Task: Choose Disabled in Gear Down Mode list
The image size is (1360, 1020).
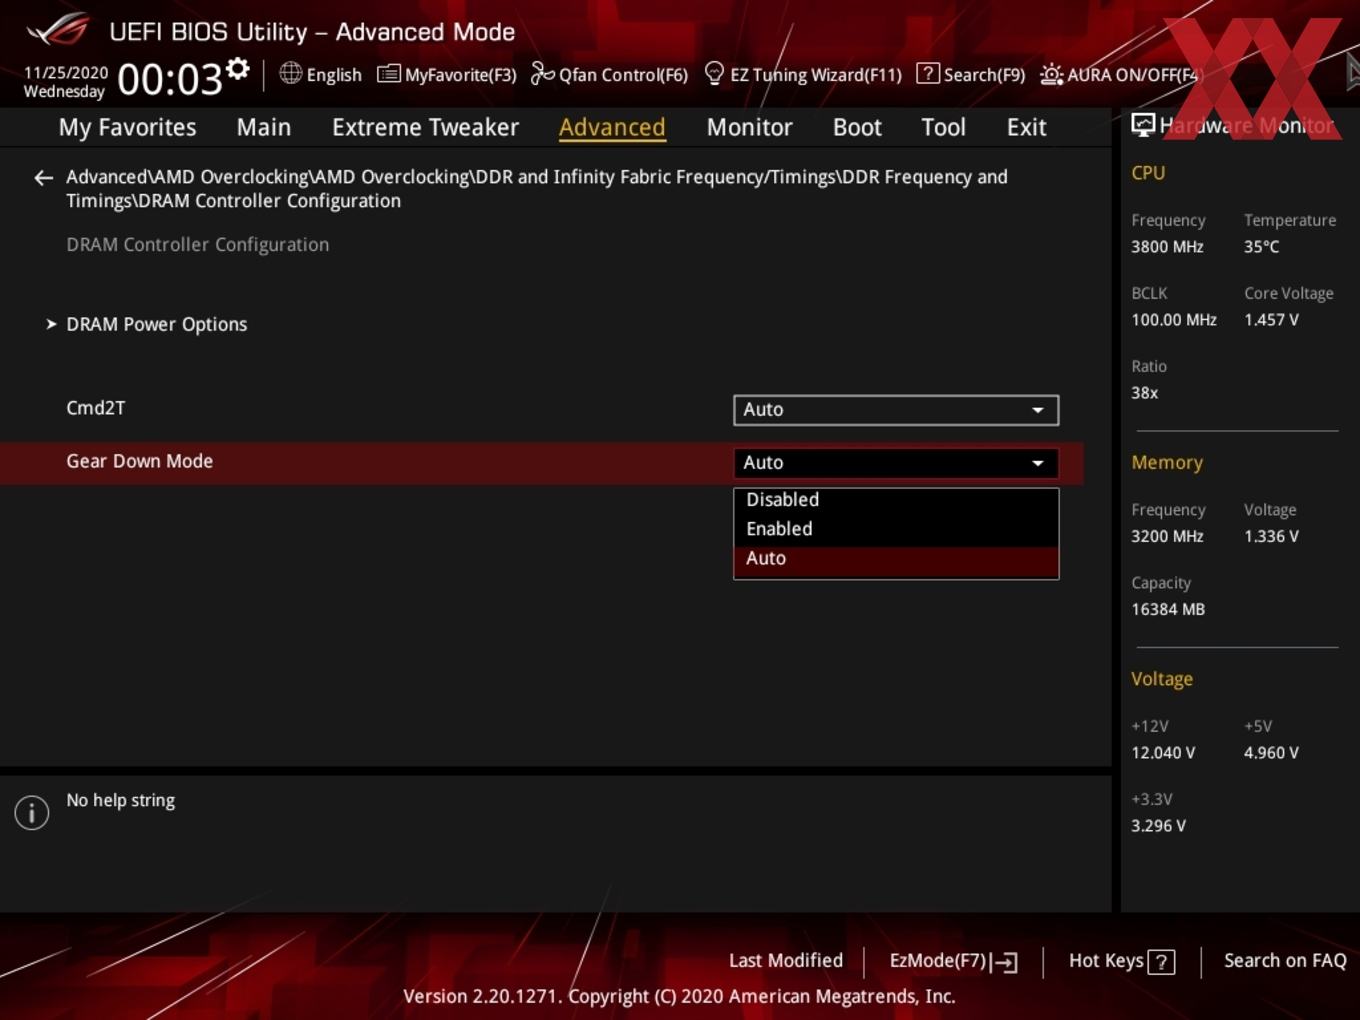Action: [896, 500]
